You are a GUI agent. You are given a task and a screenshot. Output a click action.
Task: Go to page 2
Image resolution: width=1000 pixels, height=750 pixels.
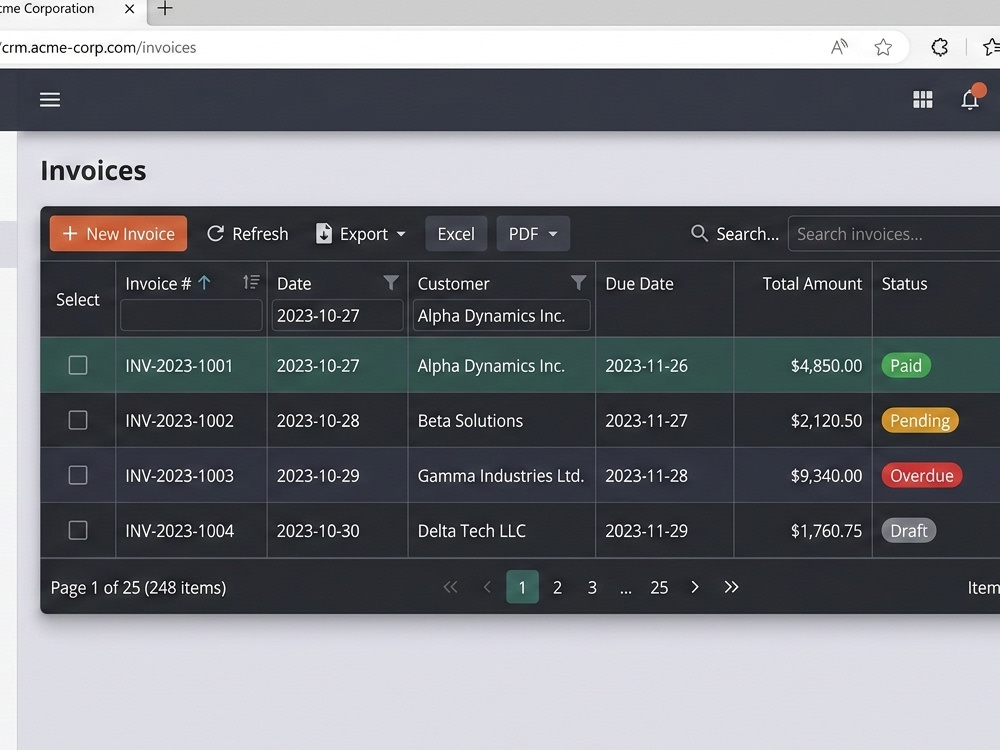(x=557, y=587)
